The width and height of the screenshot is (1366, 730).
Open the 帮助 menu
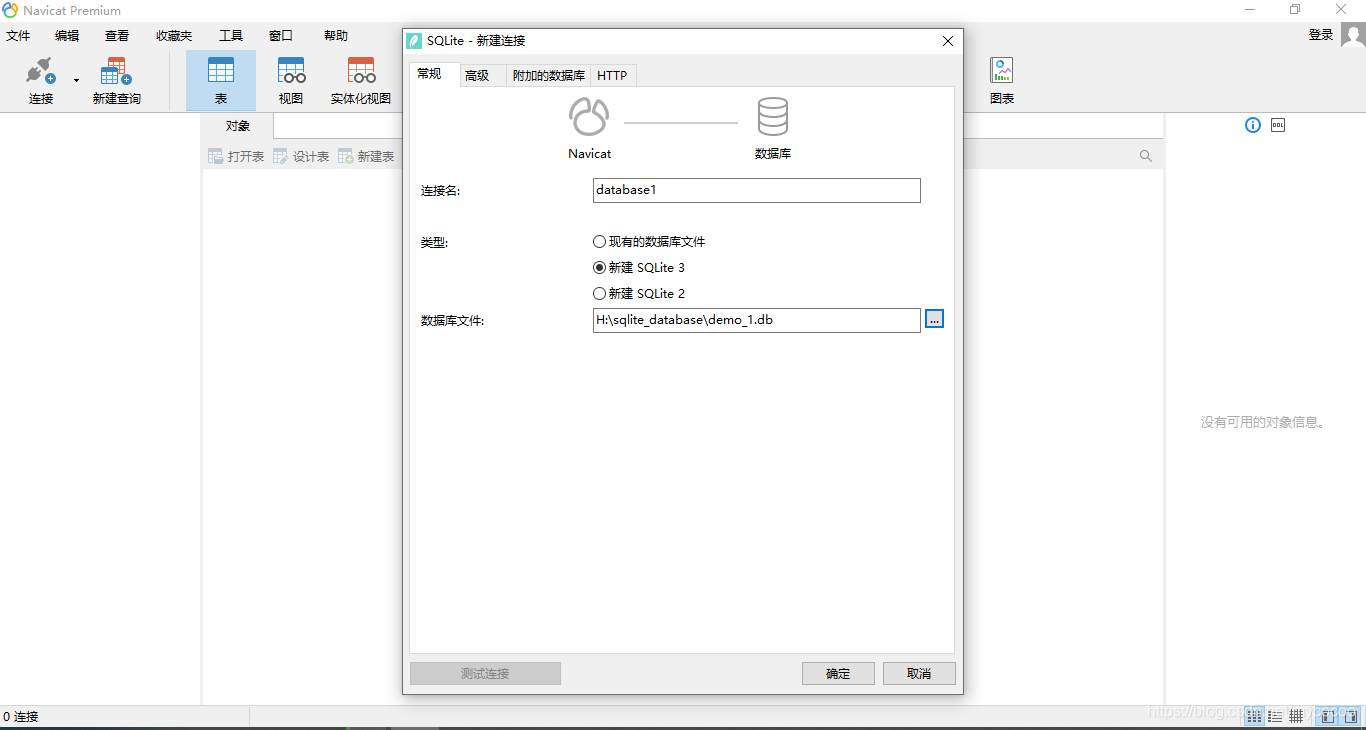(336, 35)
